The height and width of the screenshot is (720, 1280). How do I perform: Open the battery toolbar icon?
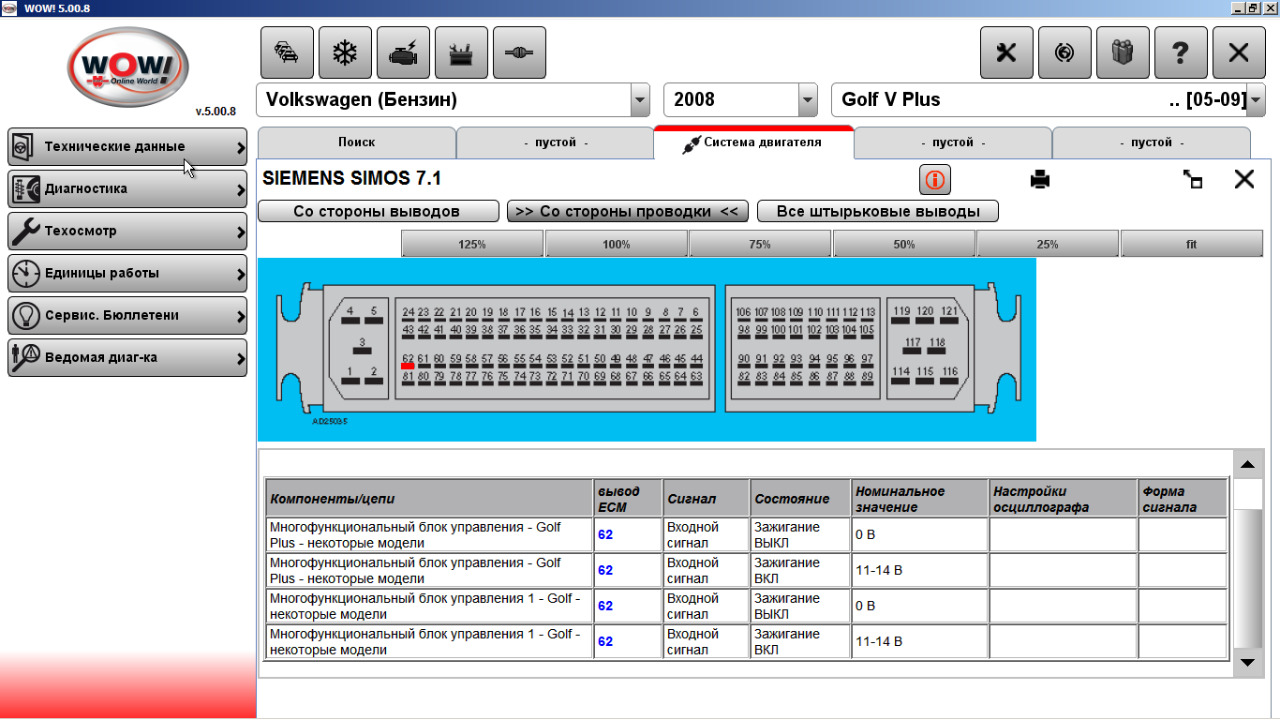pos(461,53)
